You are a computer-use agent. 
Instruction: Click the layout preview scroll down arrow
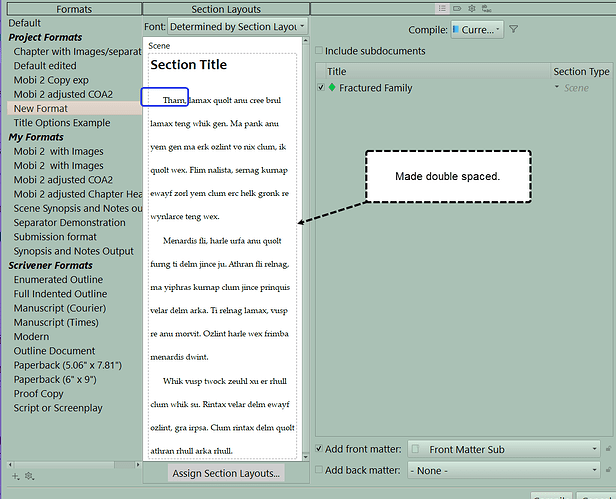(305, 457)
